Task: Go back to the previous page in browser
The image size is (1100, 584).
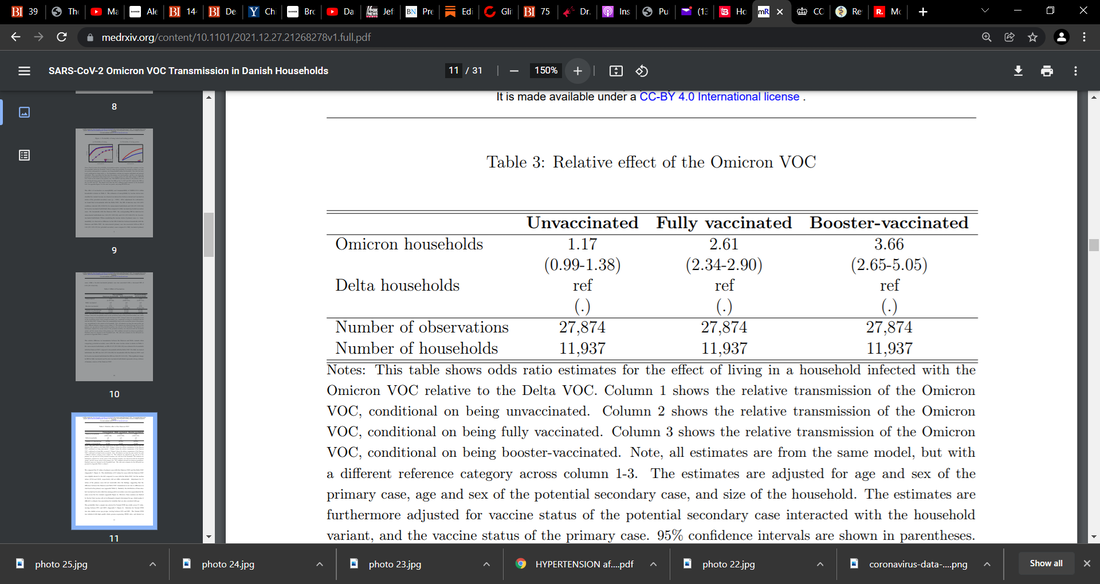Action: (15, 37)
